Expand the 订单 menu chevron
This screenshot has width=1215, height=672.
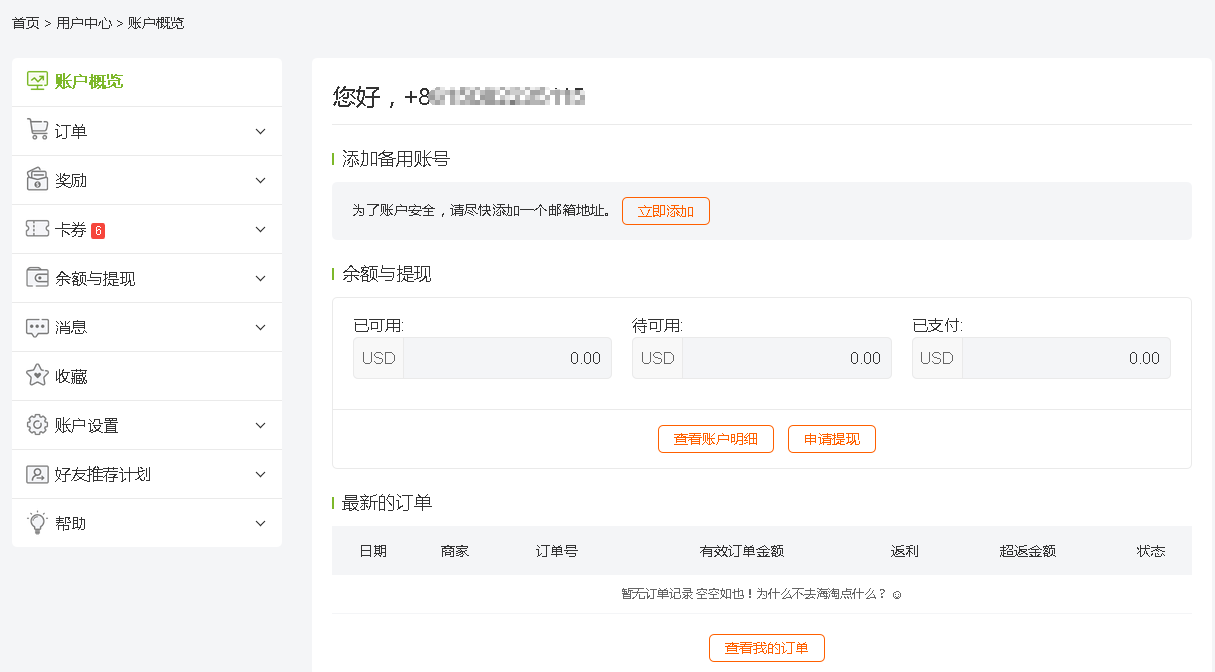point(261,132)
